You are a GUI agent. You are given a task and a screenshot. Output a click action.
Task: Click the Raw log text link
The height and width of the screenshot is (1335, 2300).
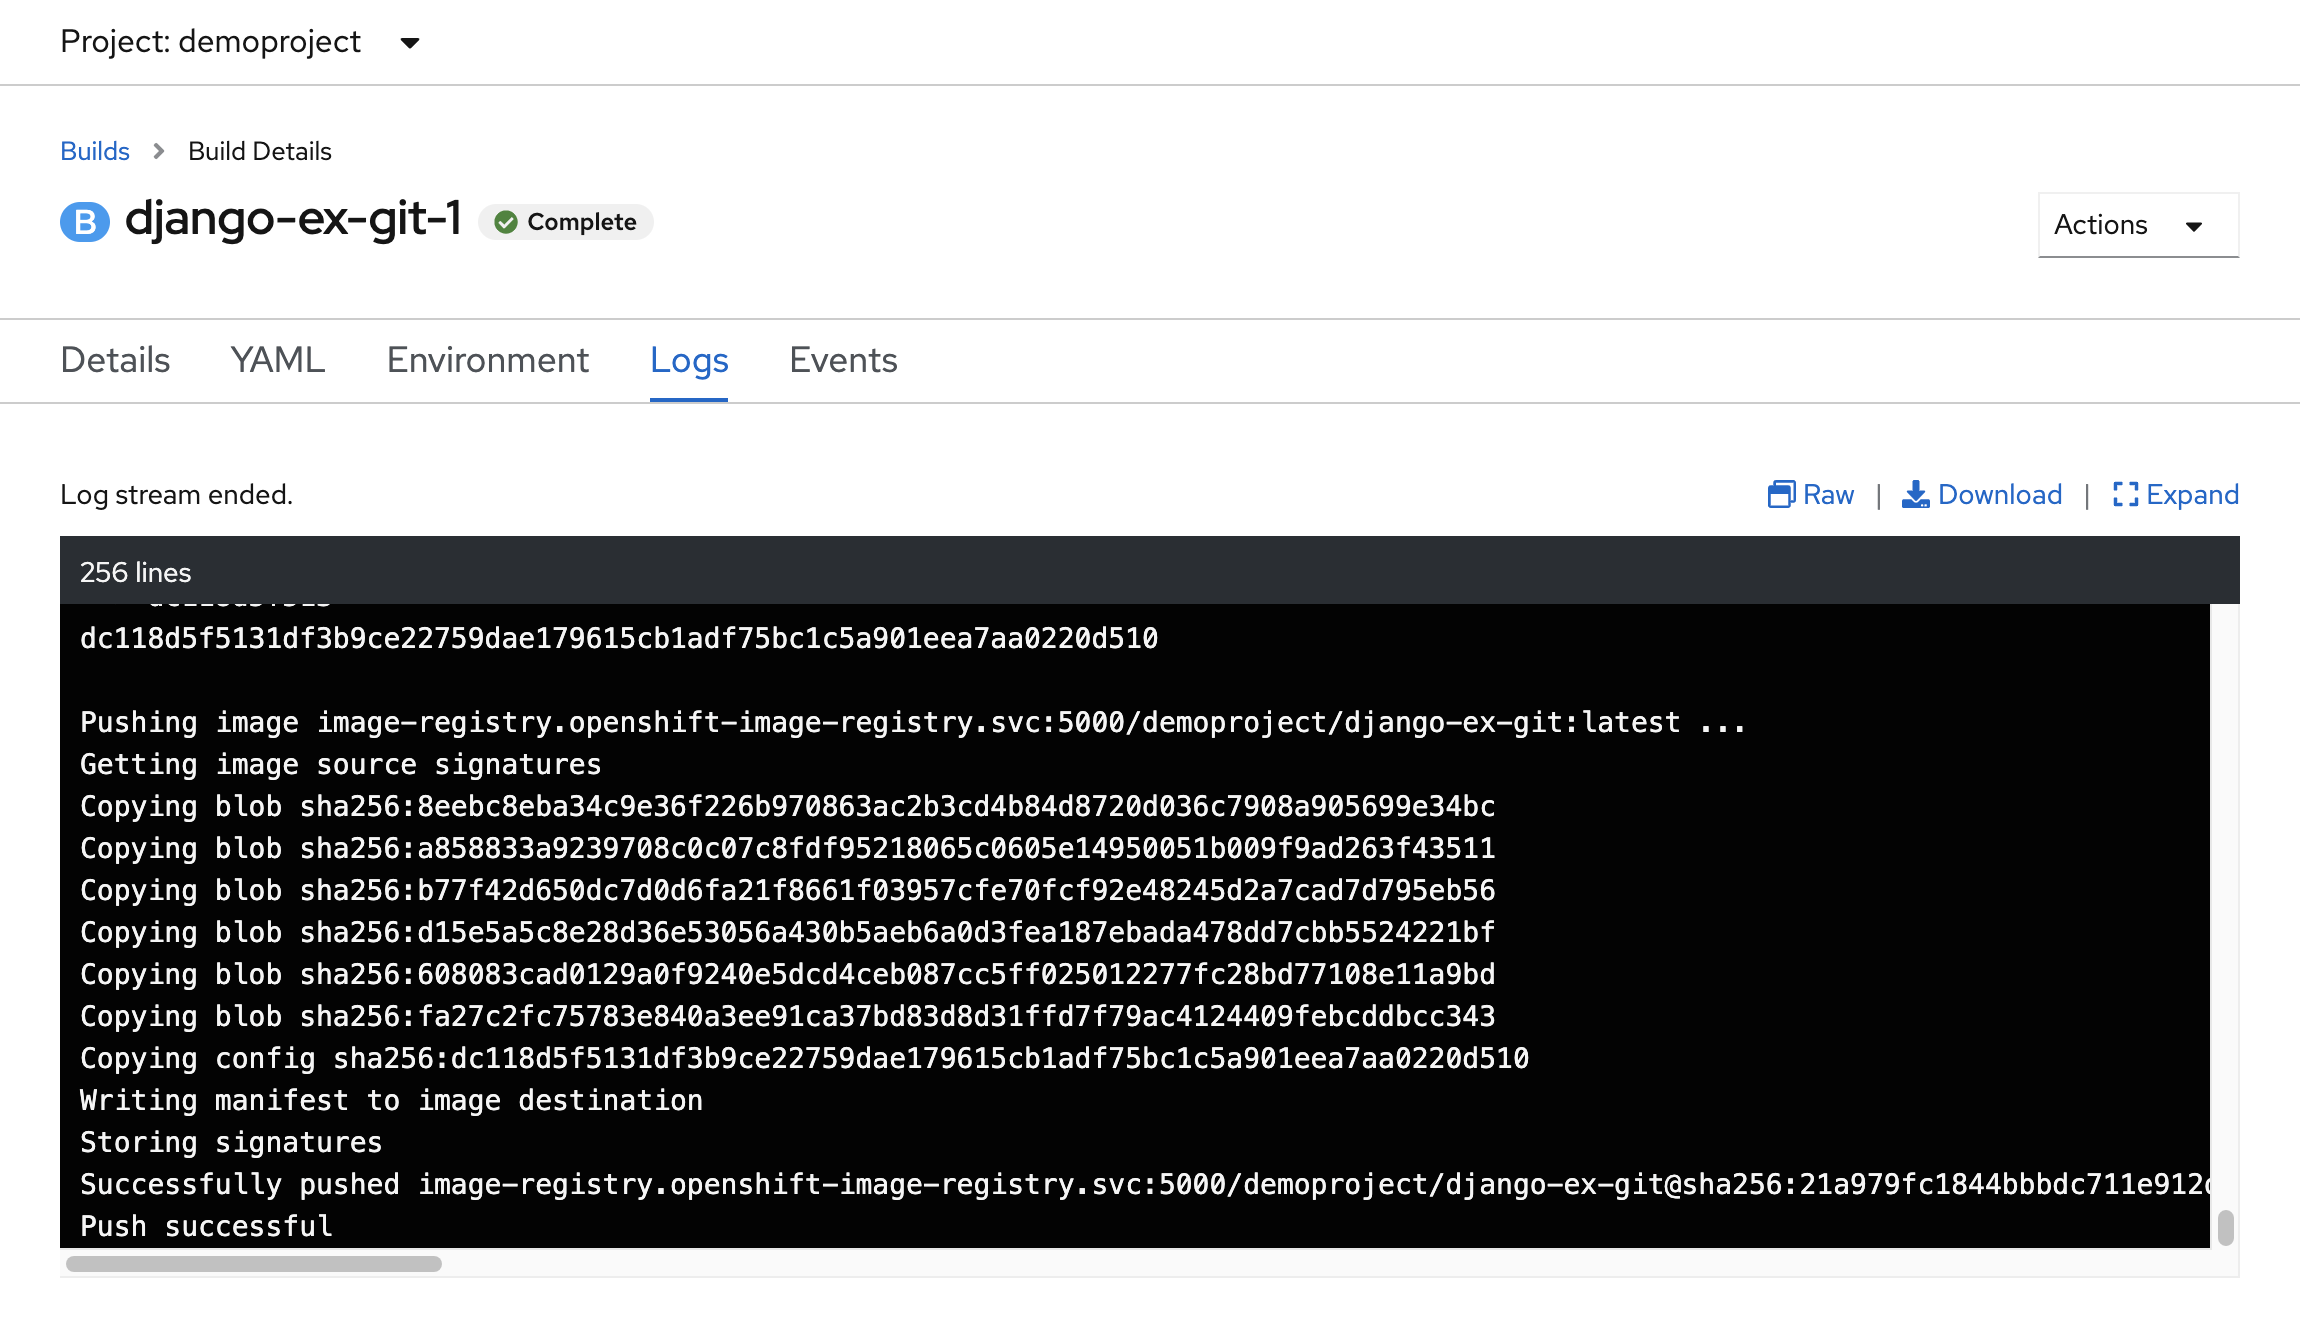[x=1812, y=494]
